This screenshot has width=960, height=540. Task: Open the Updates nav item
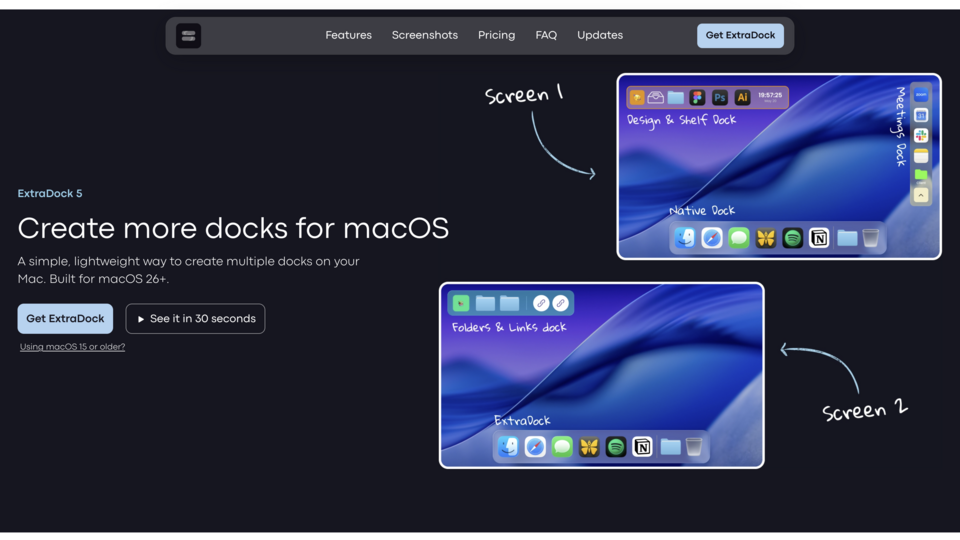(600, 36)
